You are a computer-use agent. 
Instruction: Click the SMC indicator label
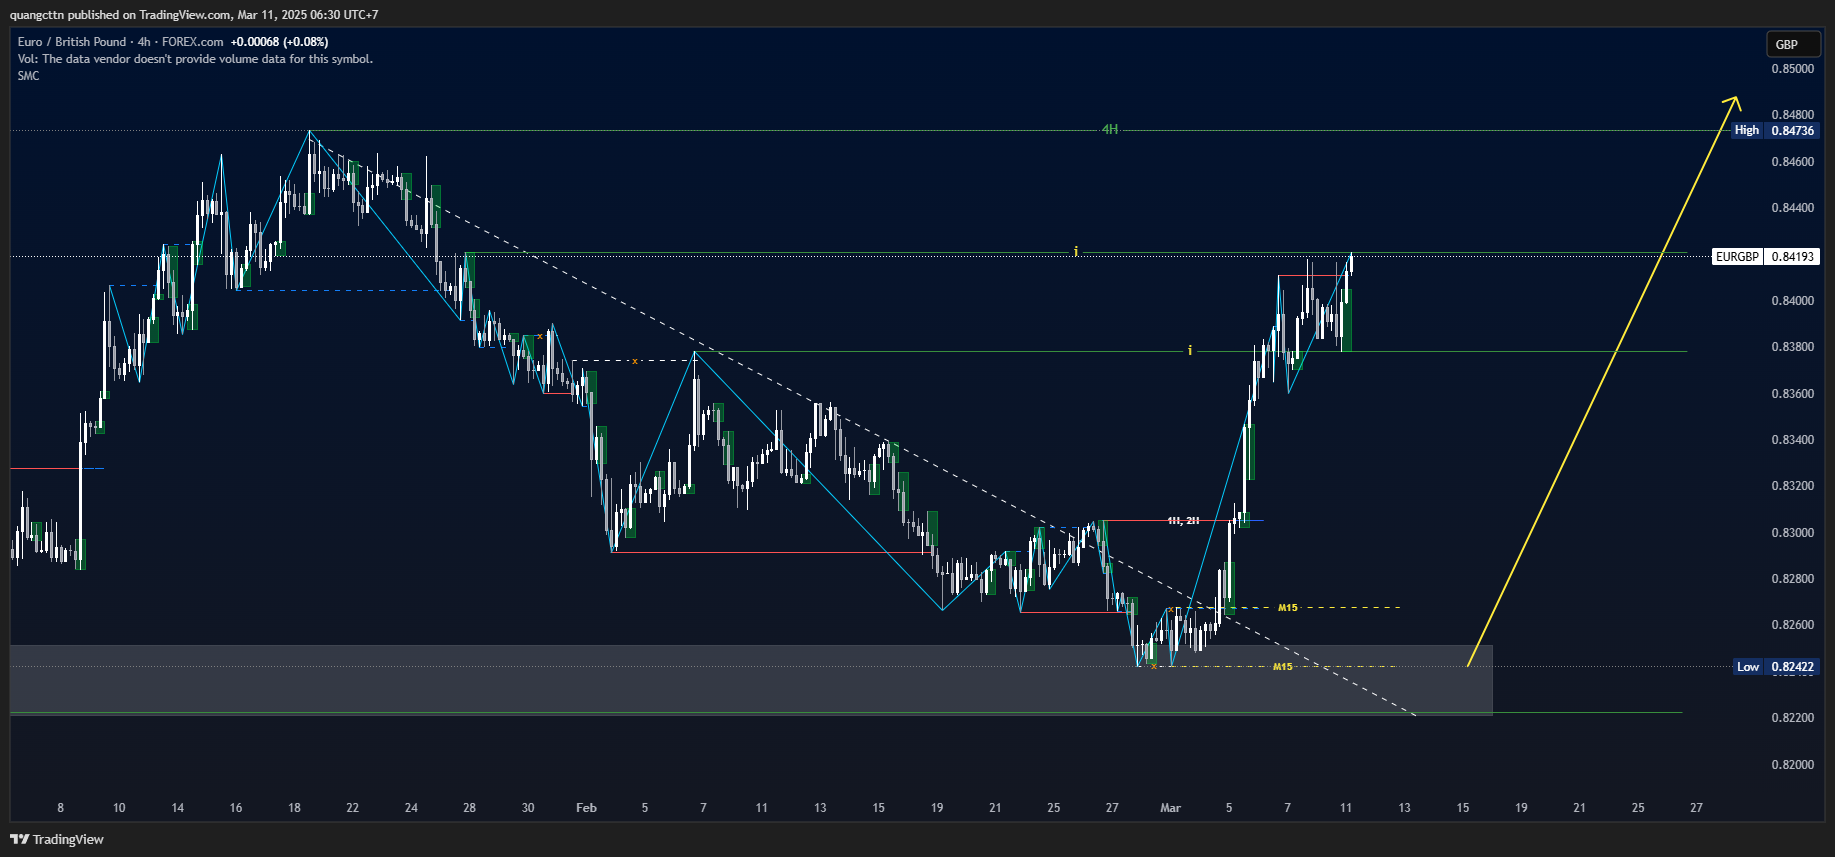[28, 76]
